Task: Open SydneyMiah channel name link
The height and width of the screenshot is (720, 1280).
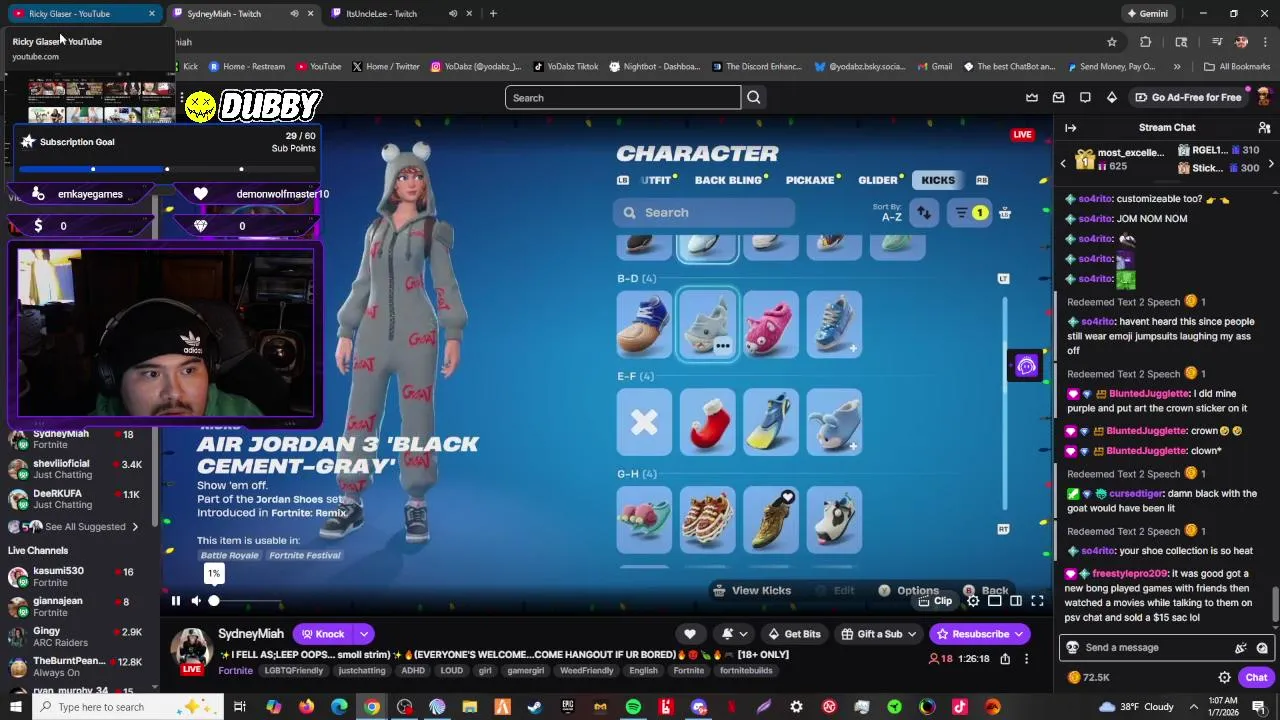Action: pos(251,634)
